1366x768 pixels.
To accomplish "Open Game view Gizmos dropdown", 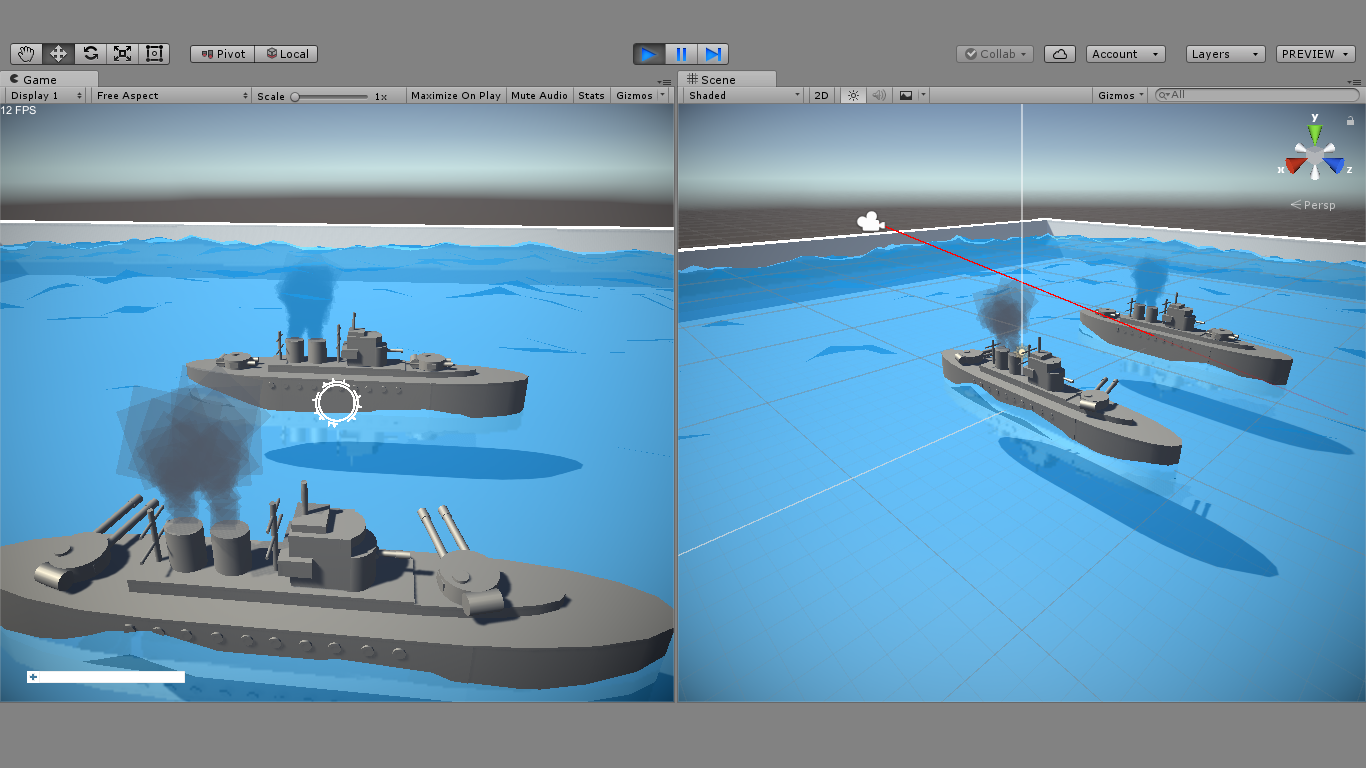I will [639, 96].
